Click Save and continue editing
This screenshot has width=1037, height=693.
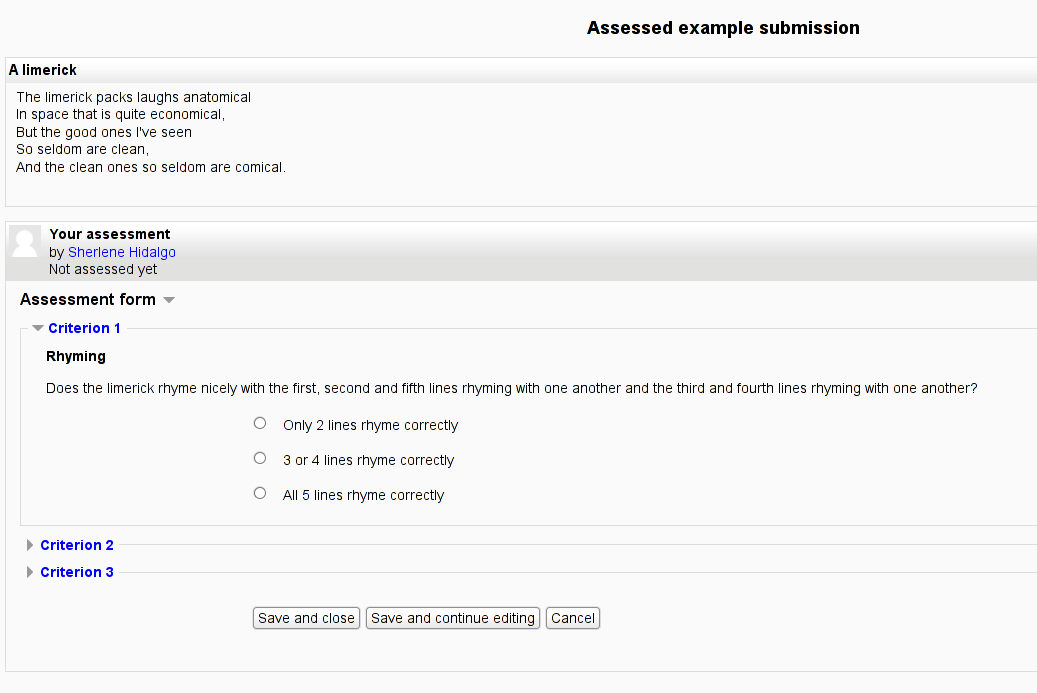pyautogui.click(x=453, y=618)
